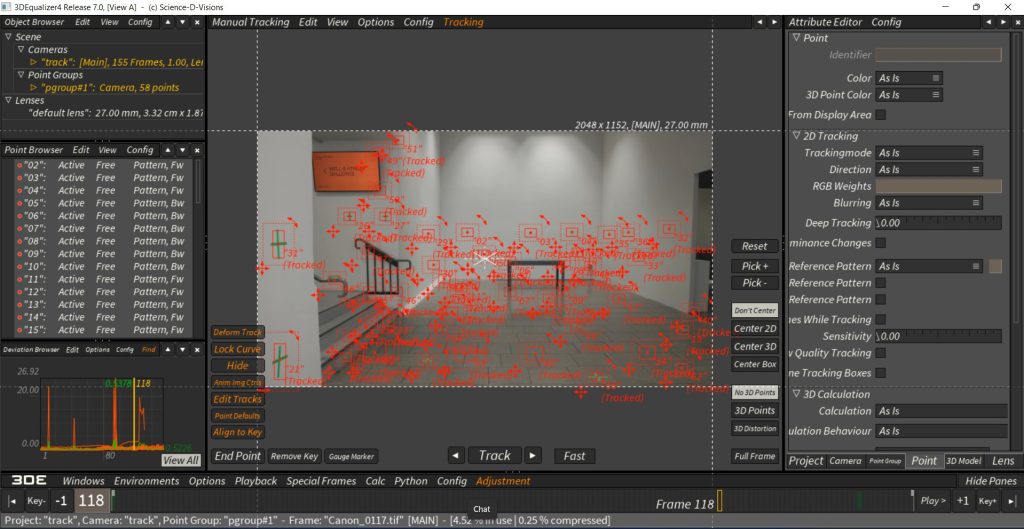Toggle Luminance Changes checkbox

pyautogui.click(x=880, y=243)
